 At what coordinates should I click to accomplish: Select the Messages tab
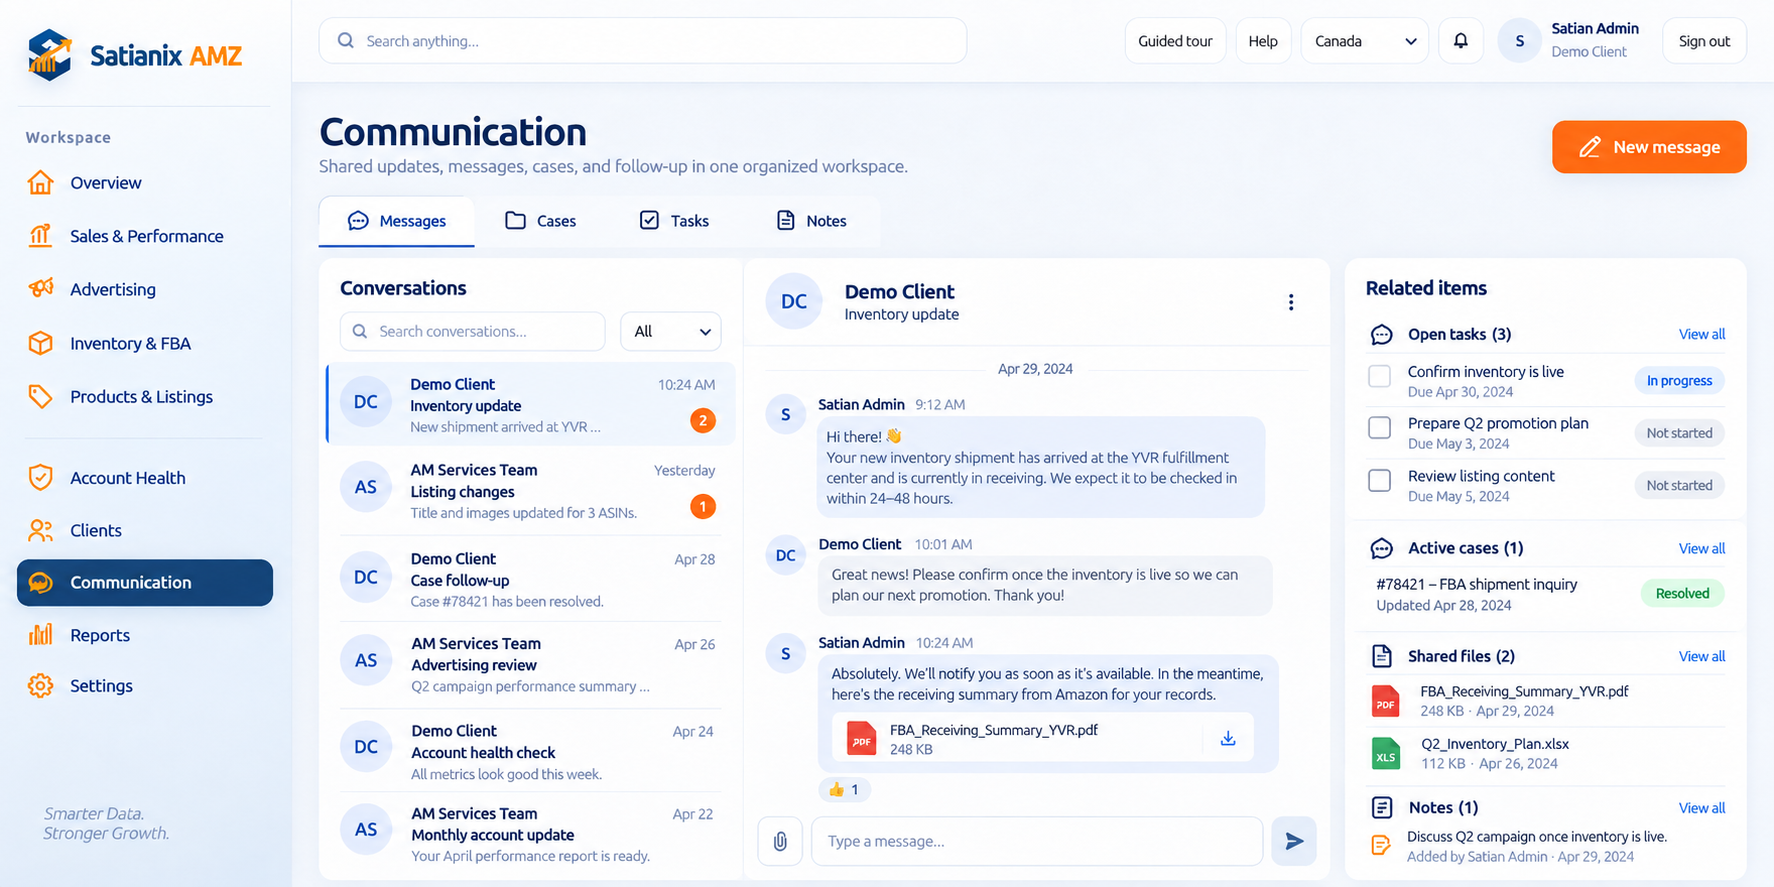pyautogui.click(x=397, y=221)
